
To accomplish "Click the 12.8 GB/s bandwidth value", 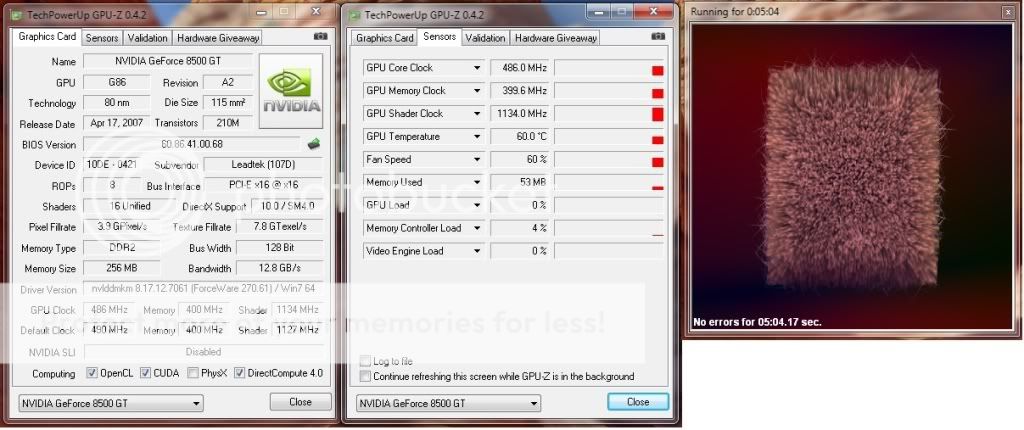I will pyautogui.click(x=280, y=268).
